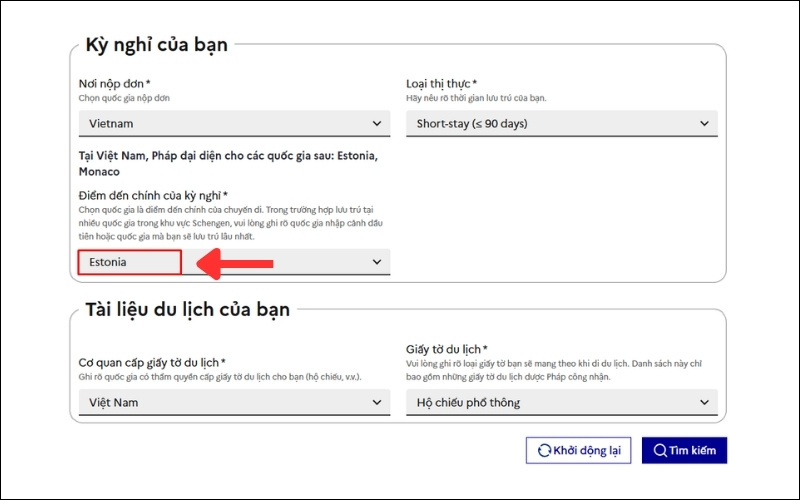Click the refresh icon in Khởi động lại
The image size is (800, 500).
pos(544,451)
